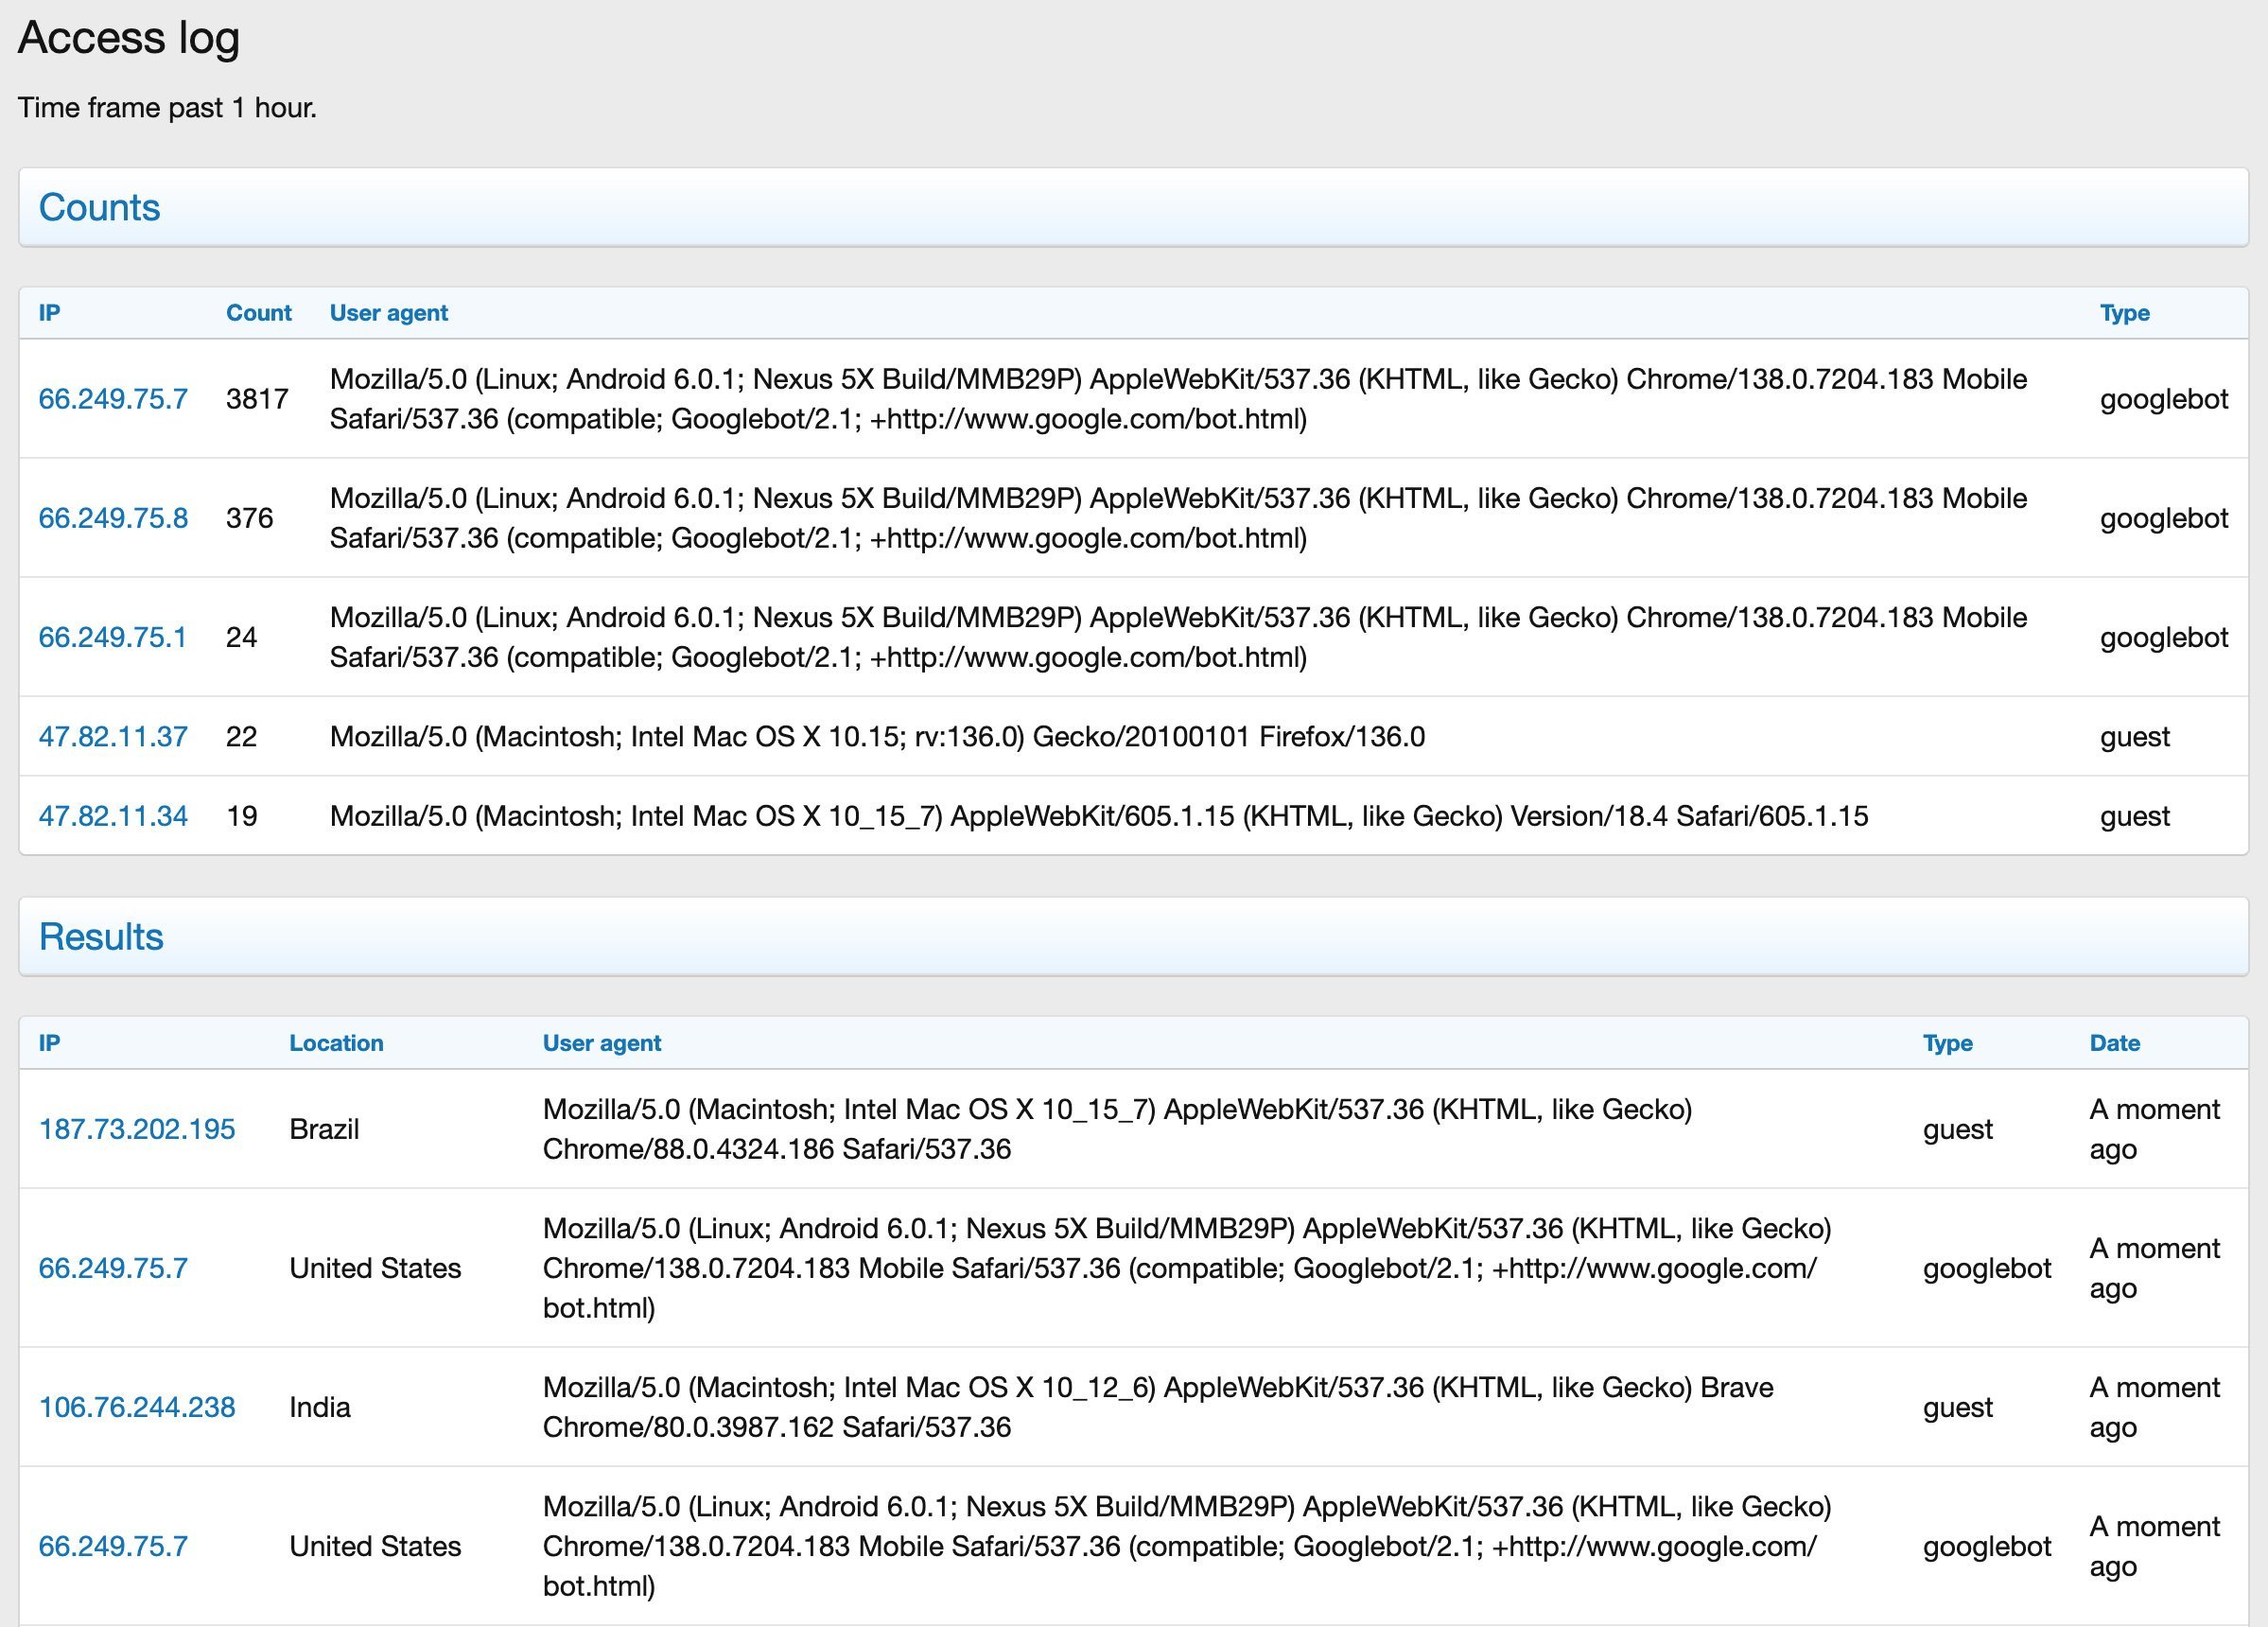Click last 66.249.75.7 link in Results

[x=113, y=1546]
